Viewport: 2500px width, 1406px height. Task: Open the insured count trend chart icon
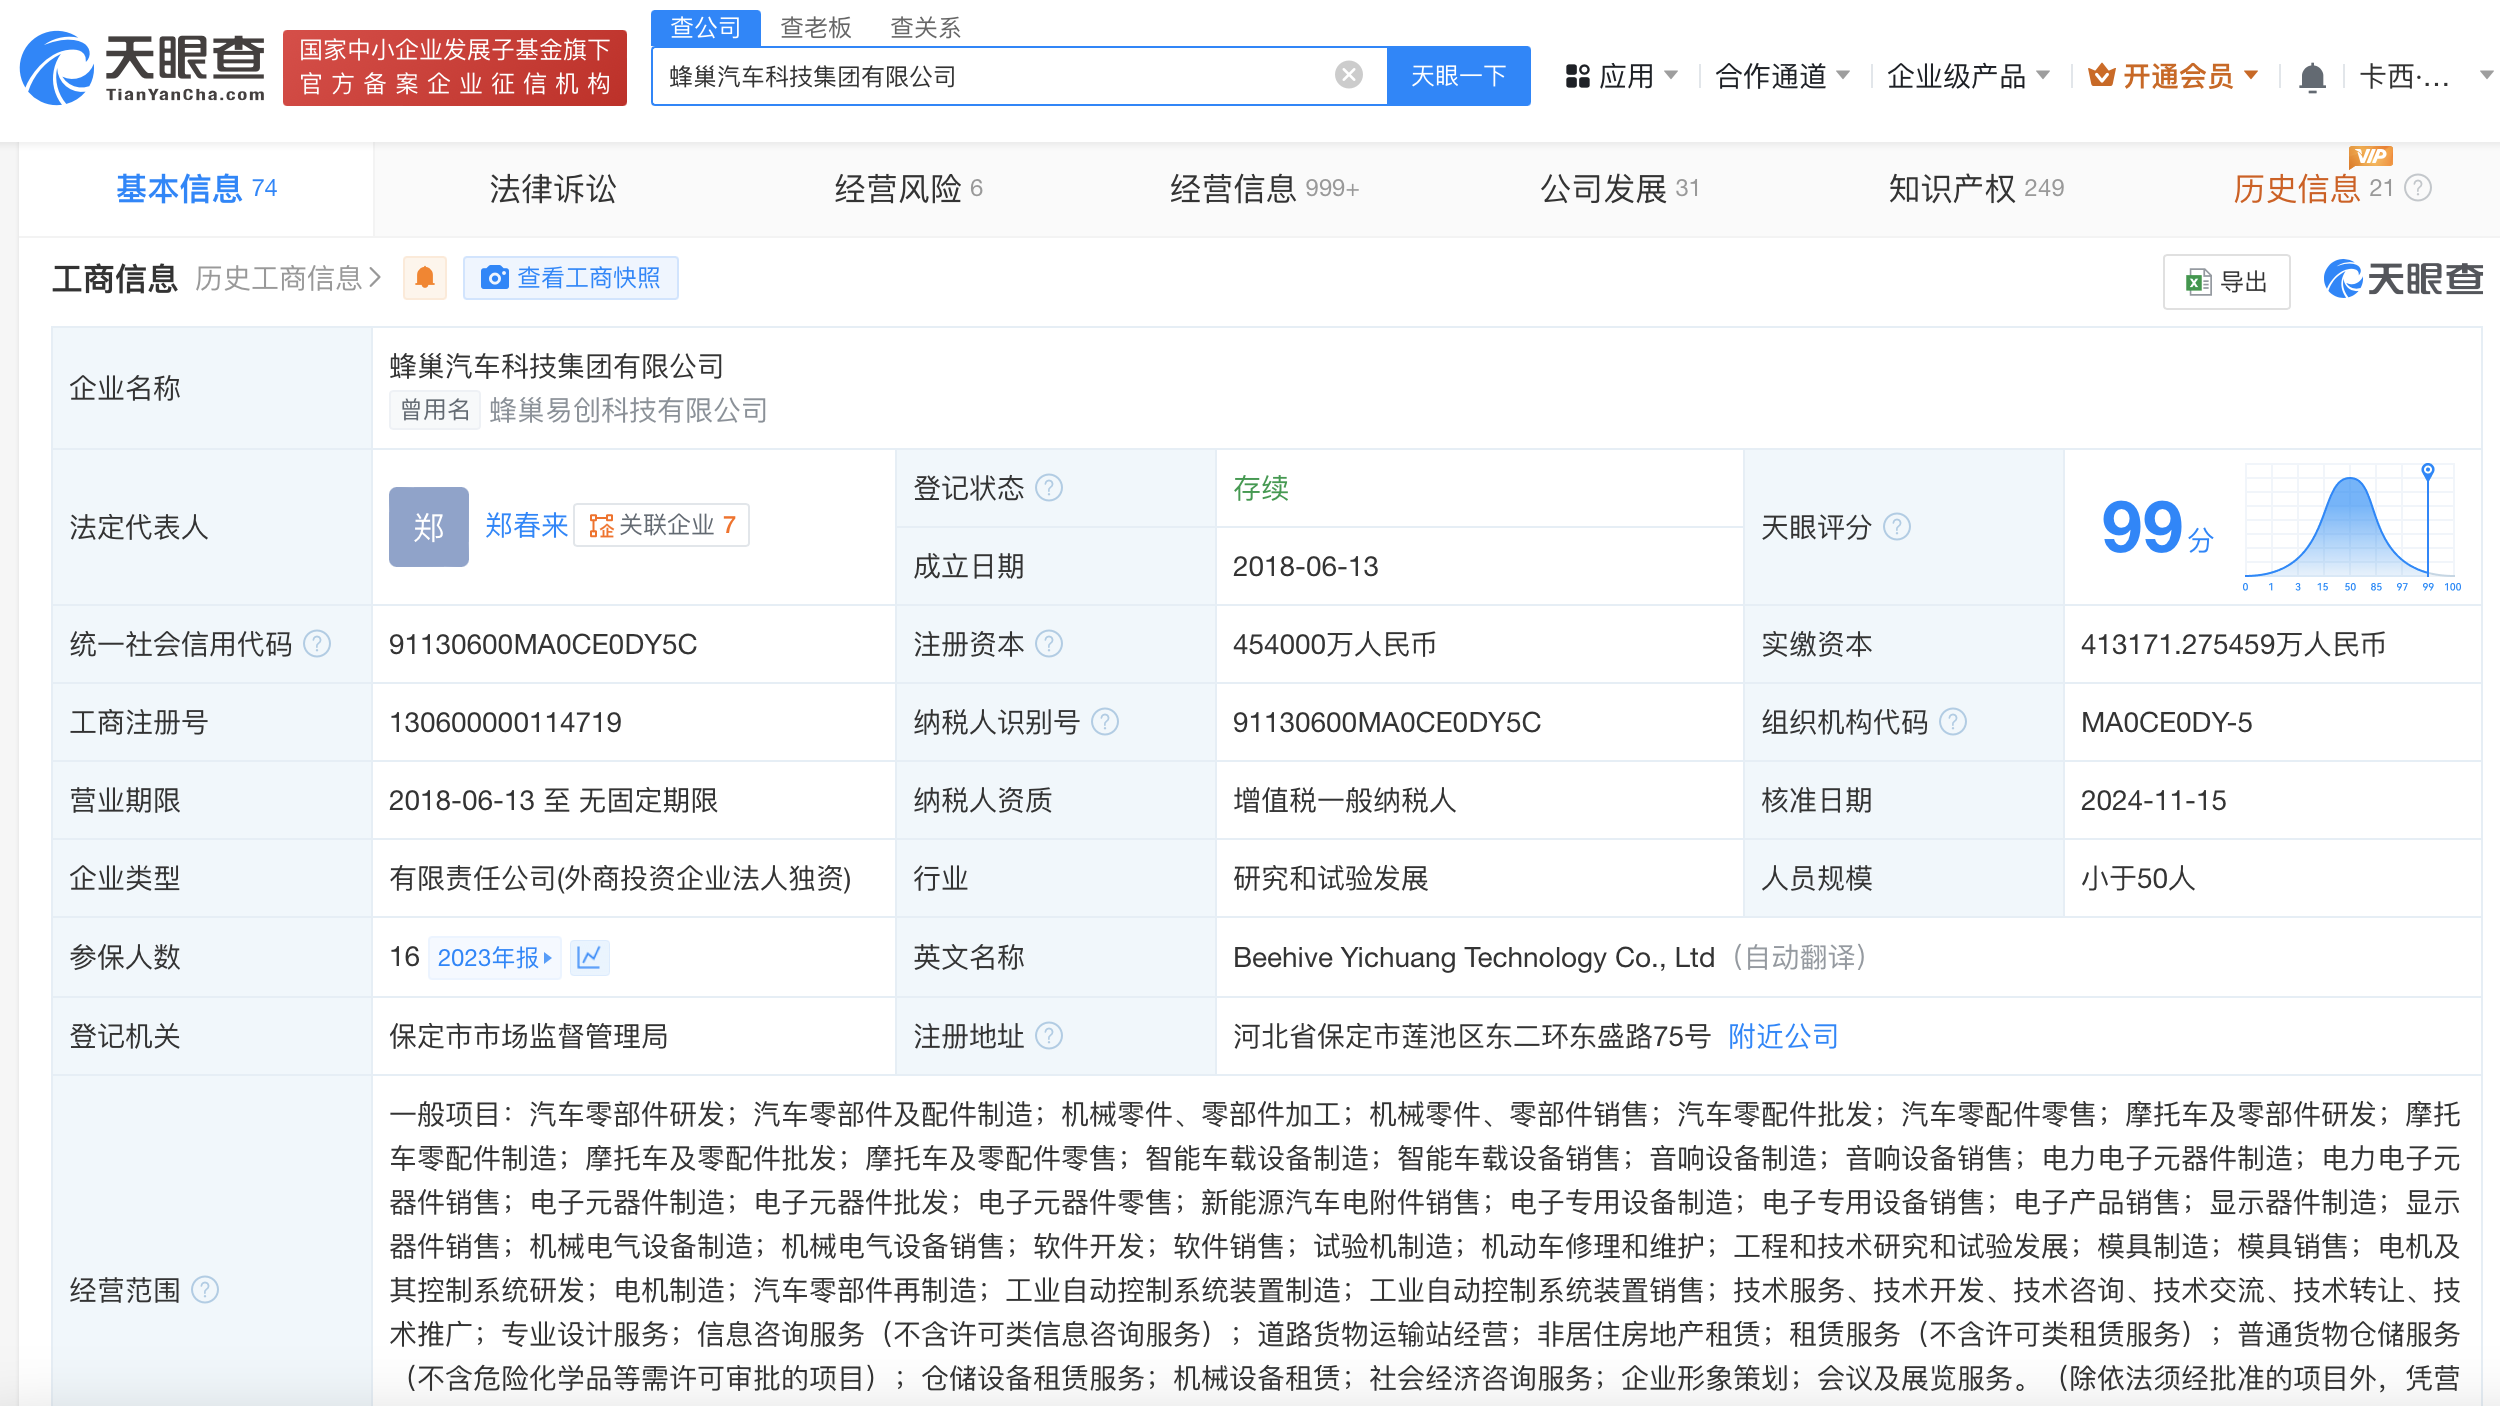tap(589, 957)
